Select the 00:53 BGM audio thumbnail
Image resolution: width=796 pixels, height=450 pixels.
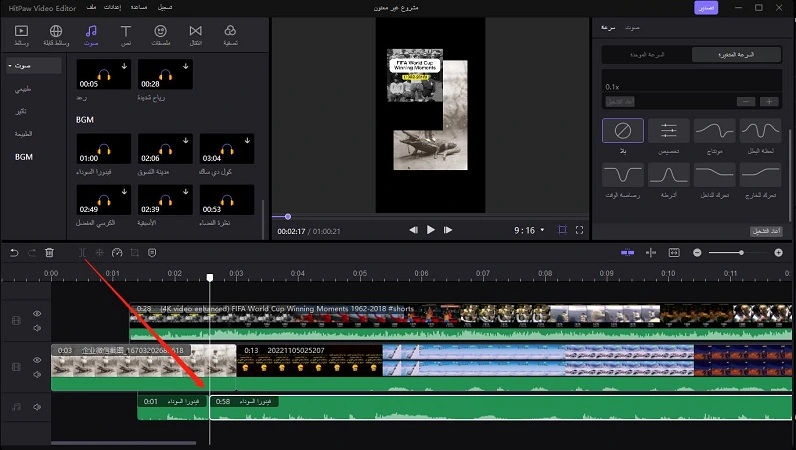tap(227, 200)
